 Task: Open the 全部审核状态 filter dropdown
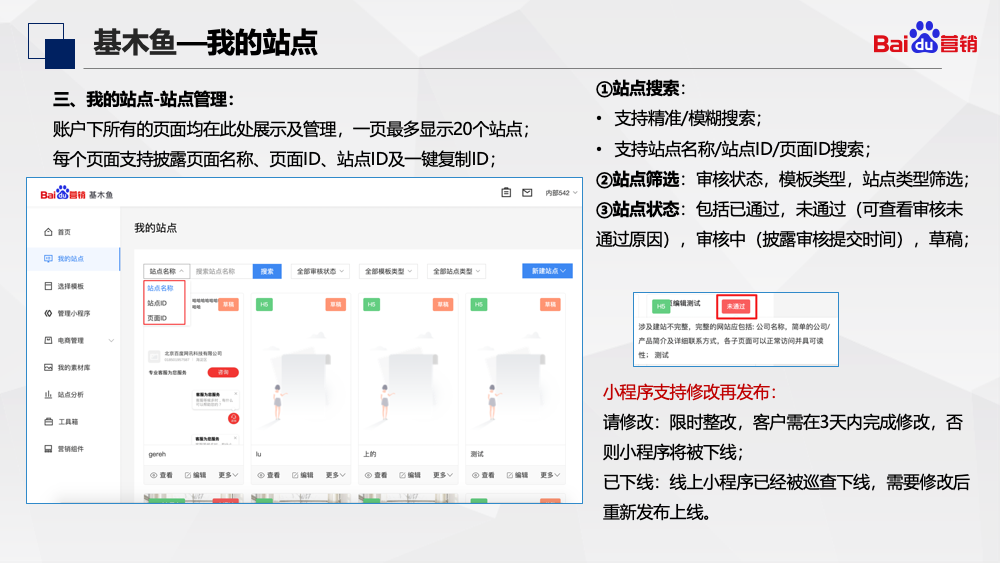320,271
